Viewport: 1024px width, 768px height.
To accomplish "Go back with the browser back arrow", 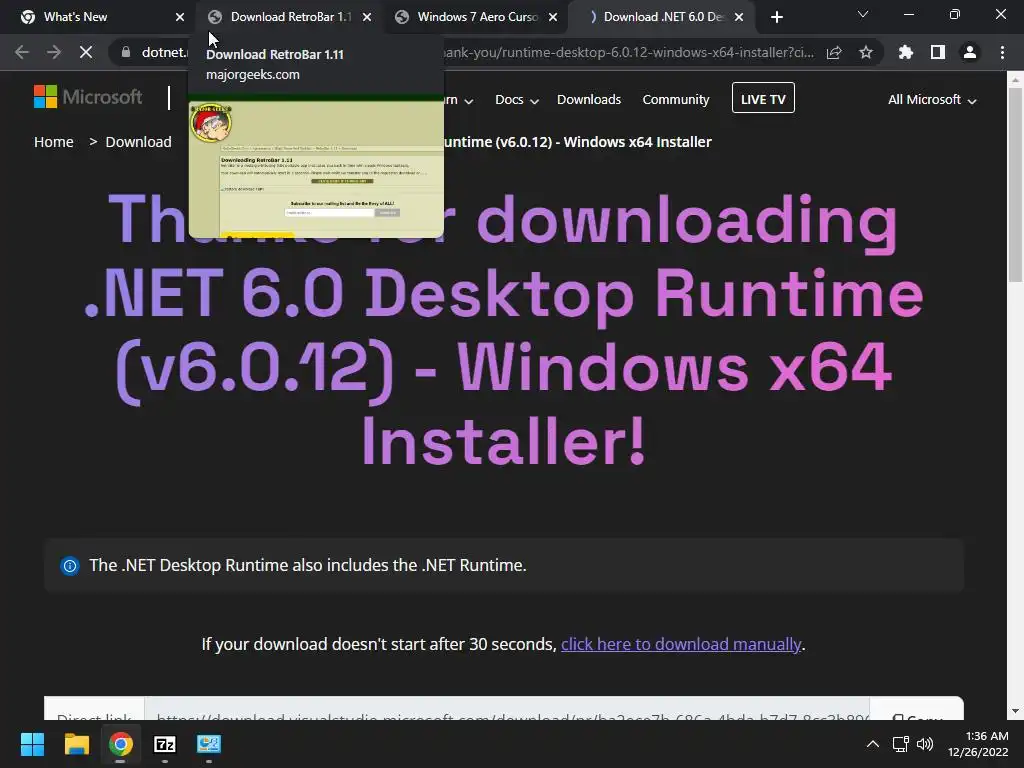I will pyautogui.click(x=22, y=52).
